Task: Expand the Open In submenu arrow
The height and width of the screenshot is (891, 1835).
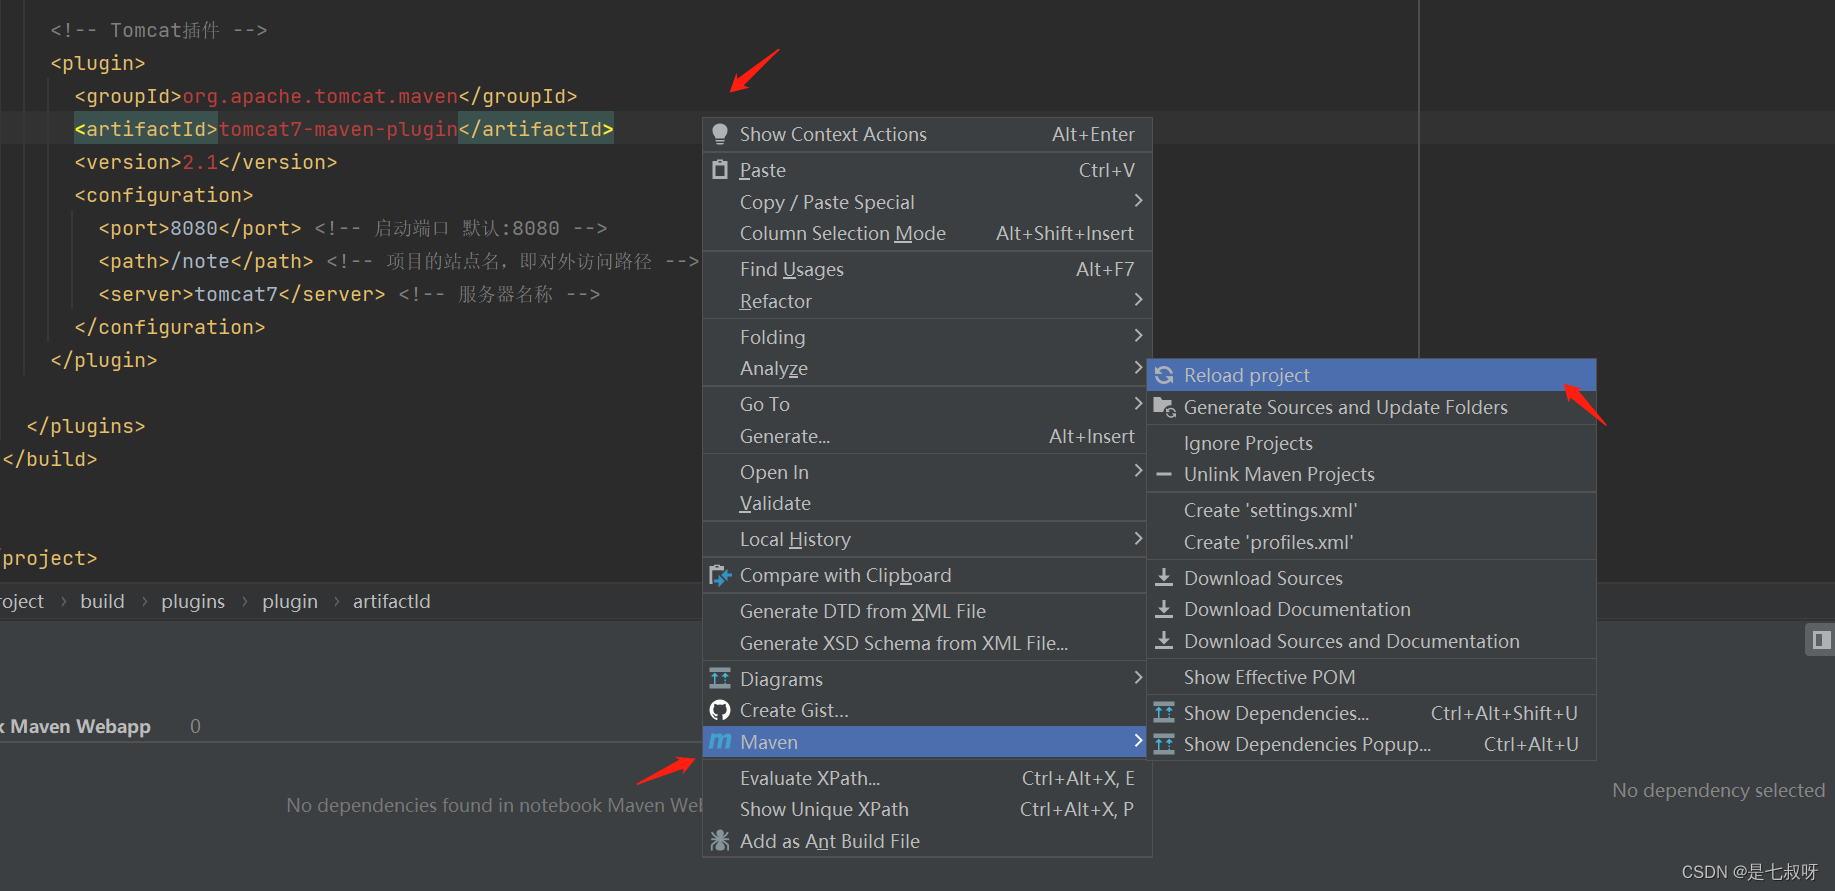Action: point(1138,471)
